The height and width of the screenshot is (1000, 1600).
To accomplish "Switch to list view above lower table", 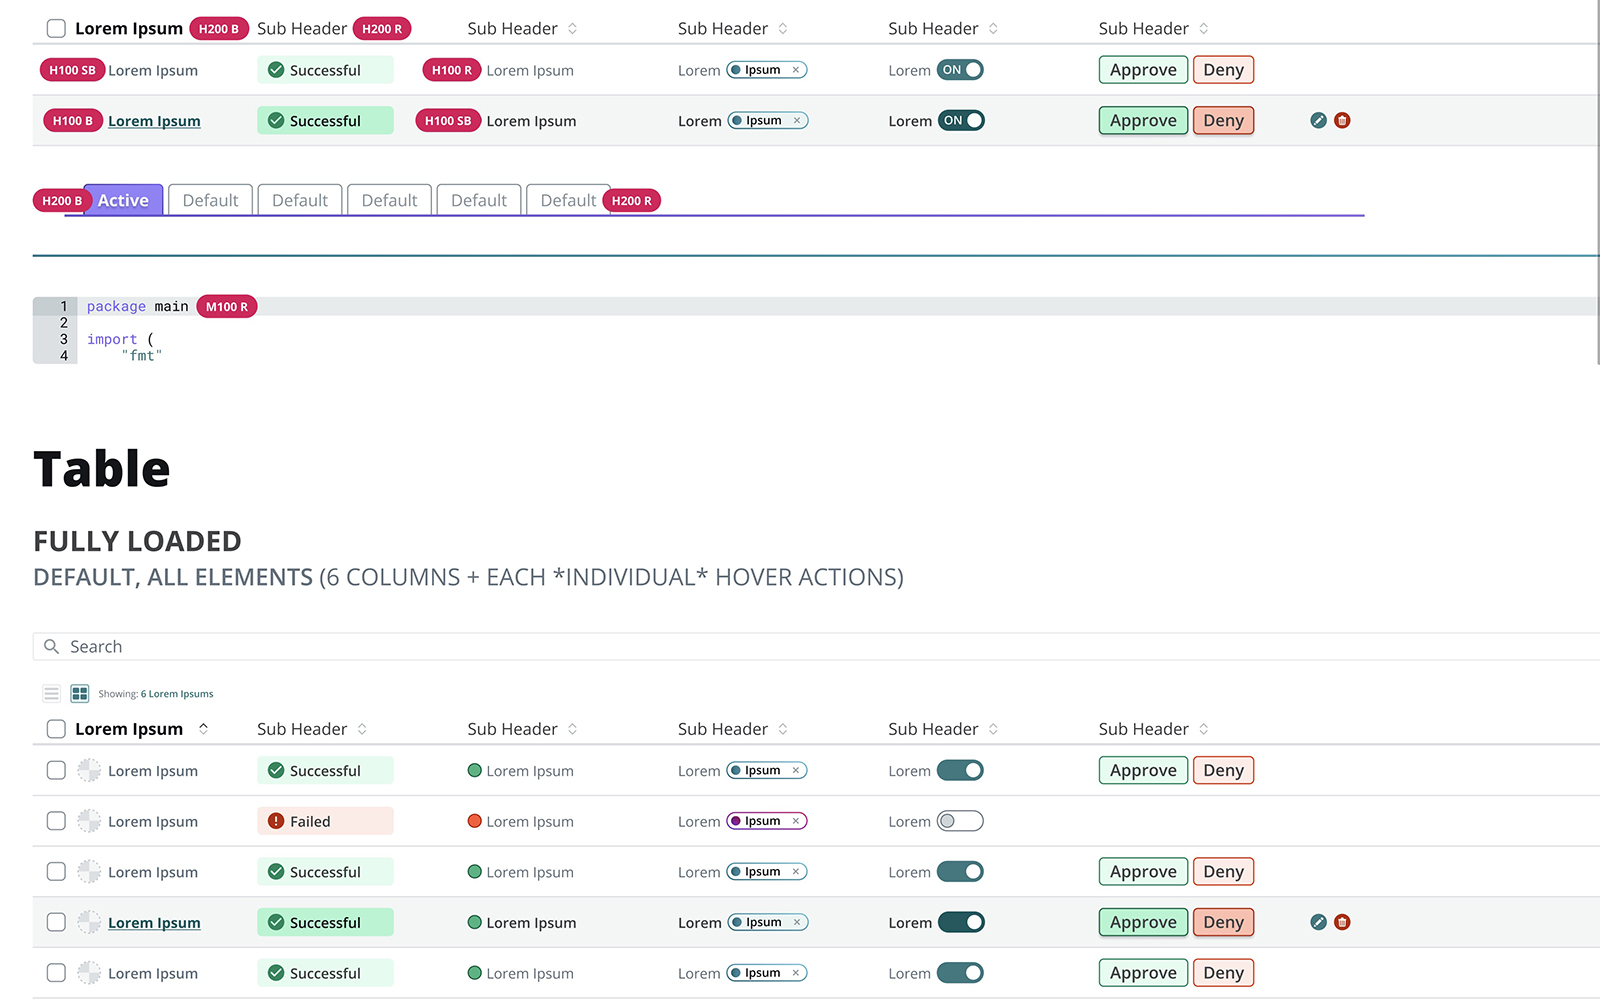I will 52,693.
